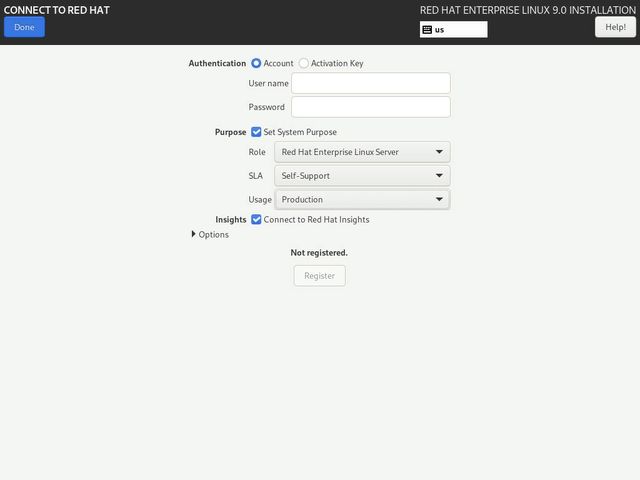640x480 pixels.
Task: Click the Role label
Action: click(x=257, y=152)
